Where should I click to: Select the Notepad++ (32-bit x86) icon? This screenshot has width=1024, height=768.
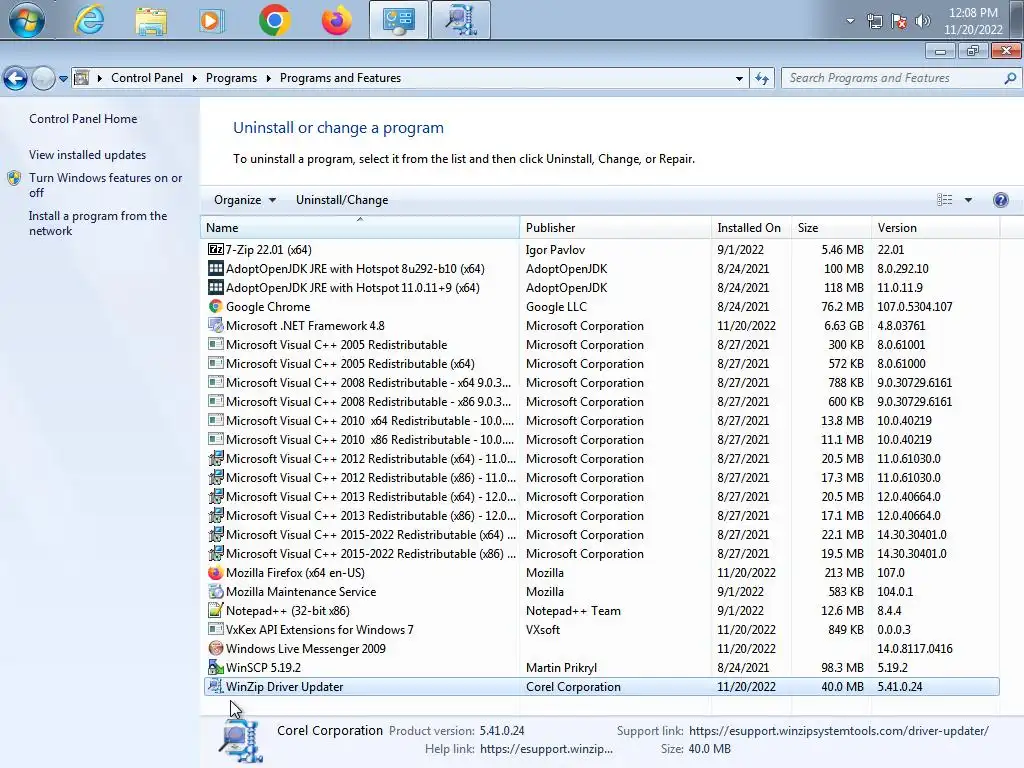point(216,611)
